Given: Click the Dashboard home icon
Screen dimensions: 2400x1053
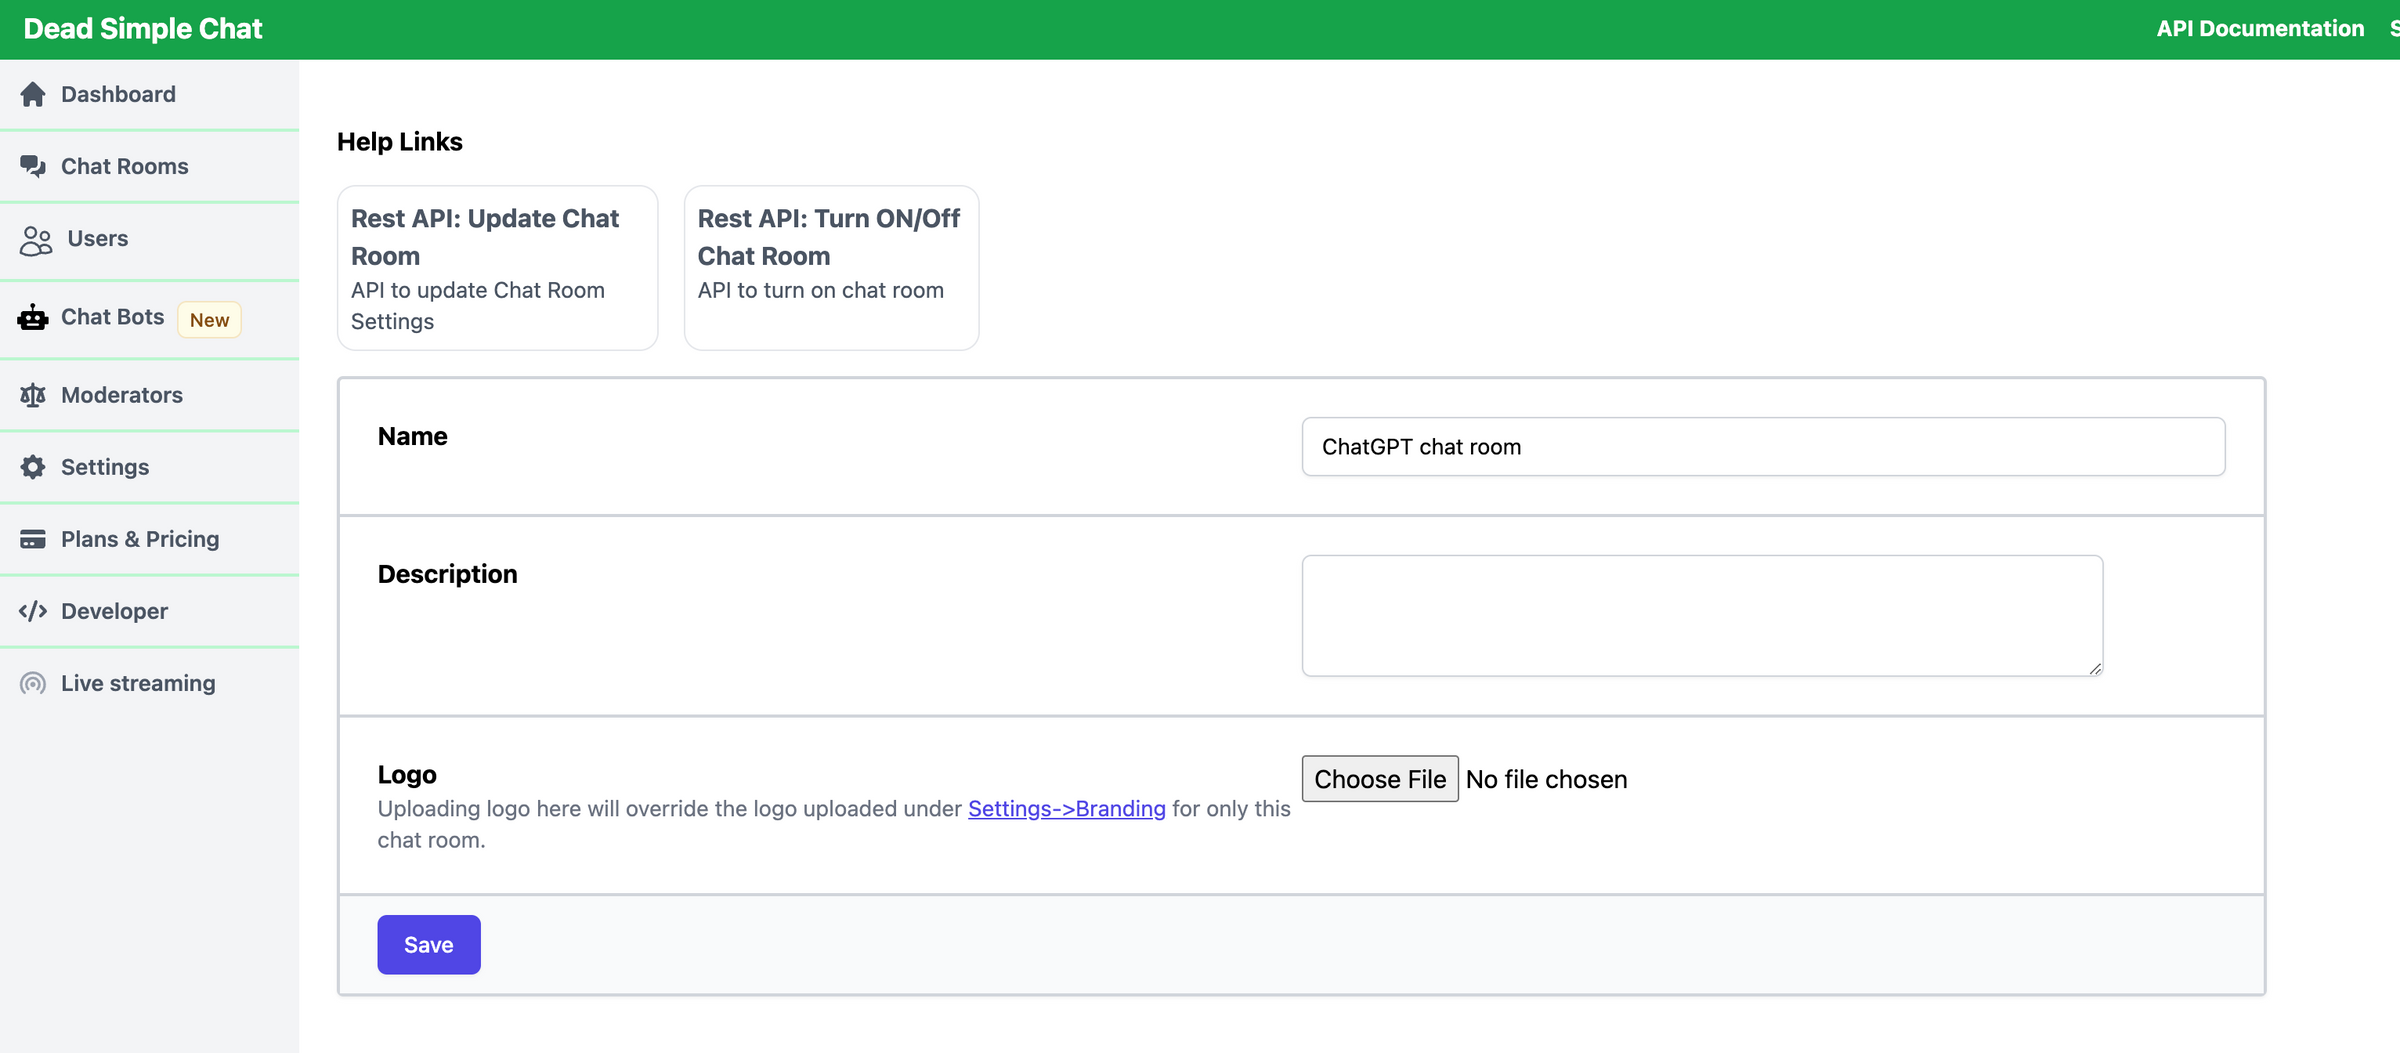Looking at the screenshot, I should click(x=33, y=94).
